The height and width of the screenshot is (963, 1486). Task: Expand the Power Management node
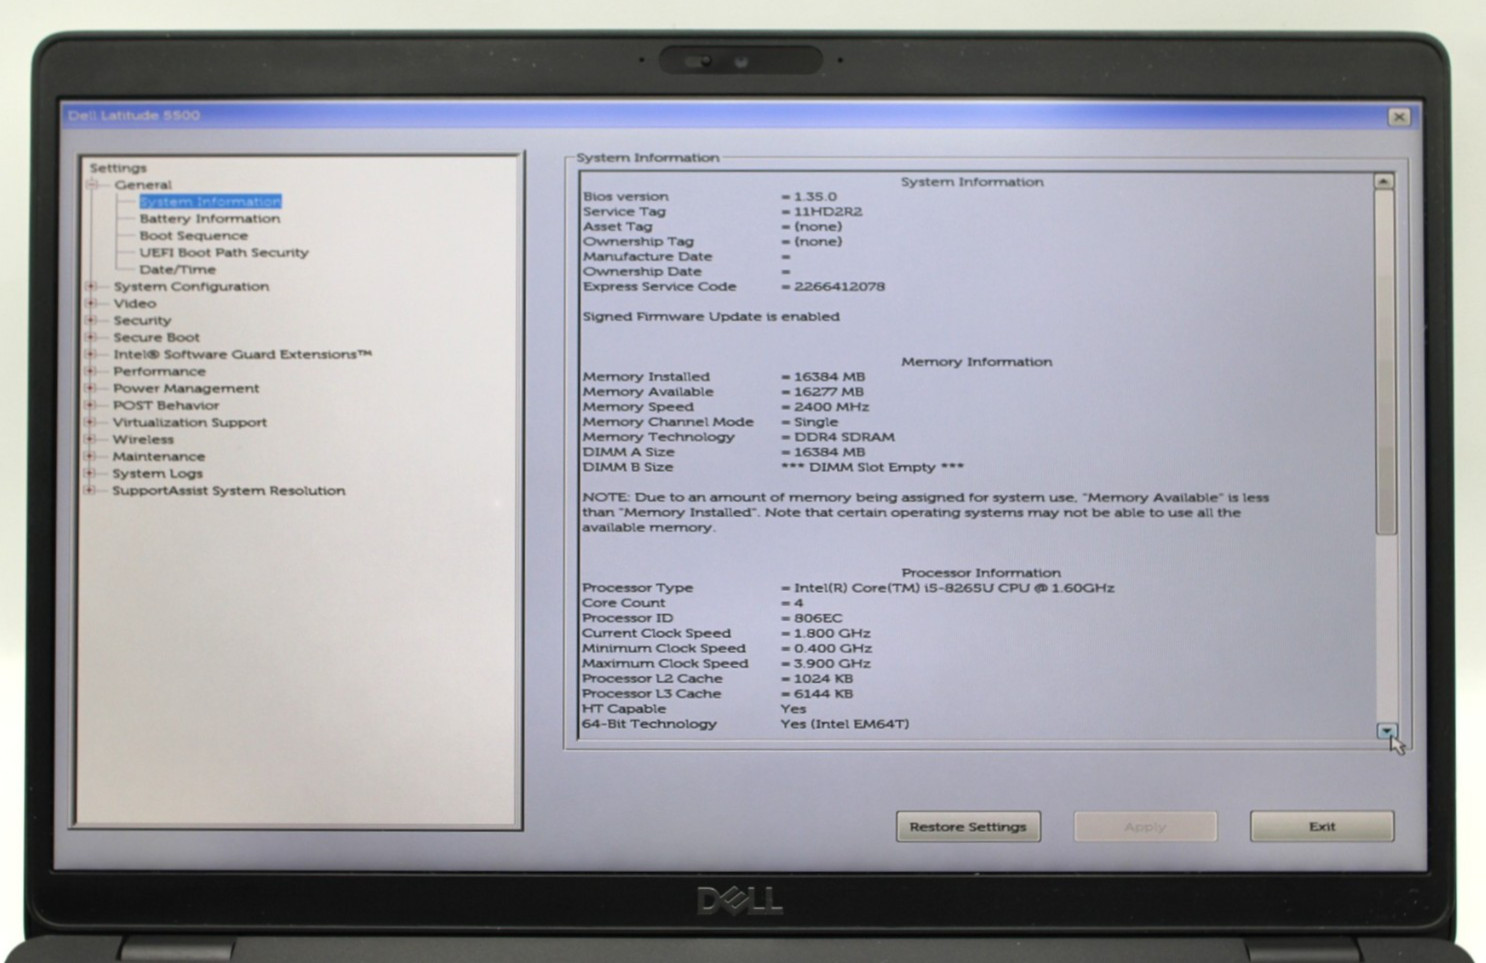(91, 389)
